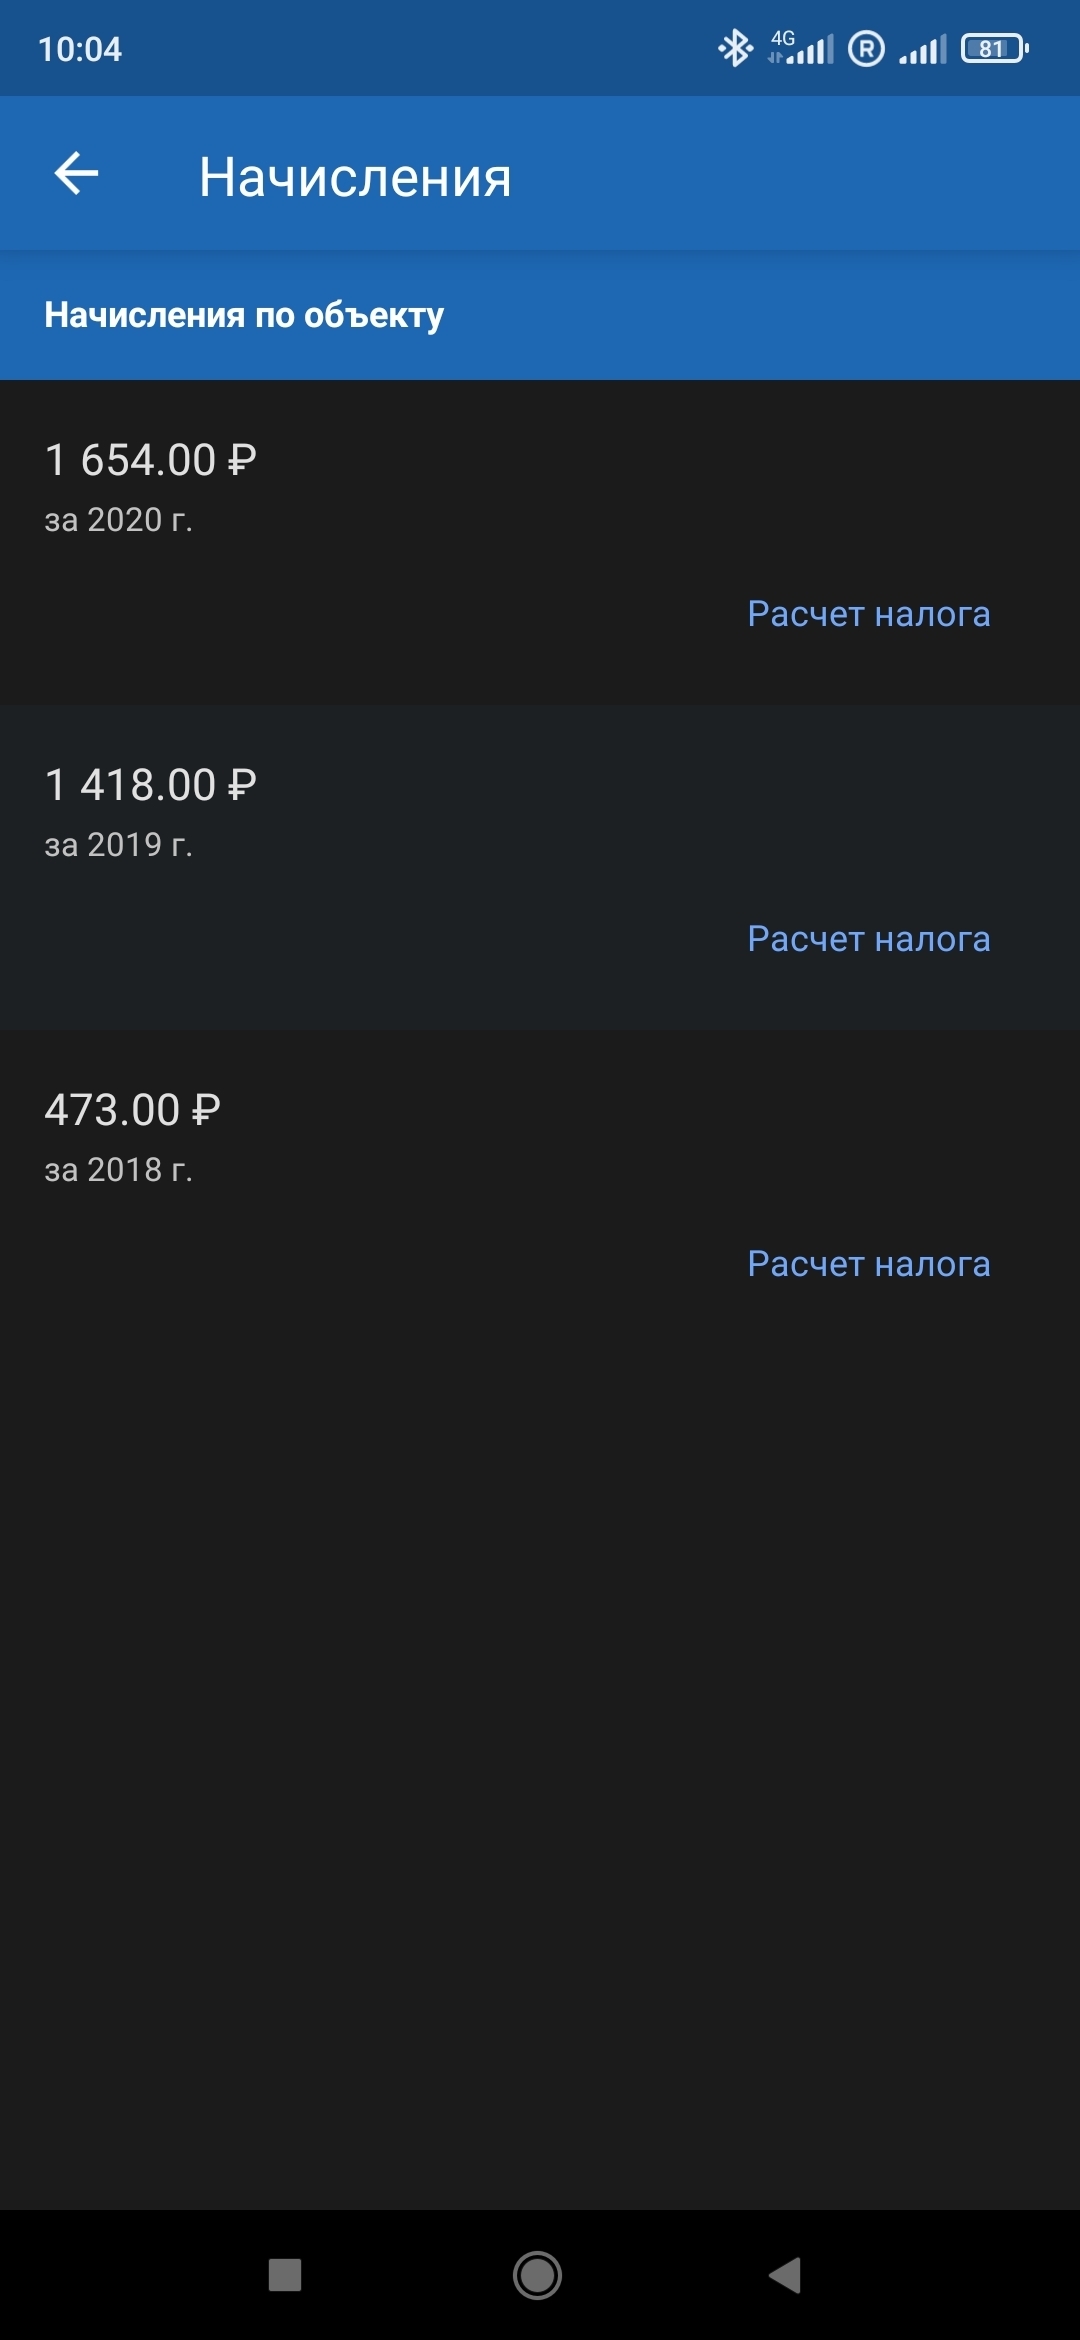Viewport: 1080px width, 2340px height.
Task: Tap the за 2019 г. label
Action: 118,845
